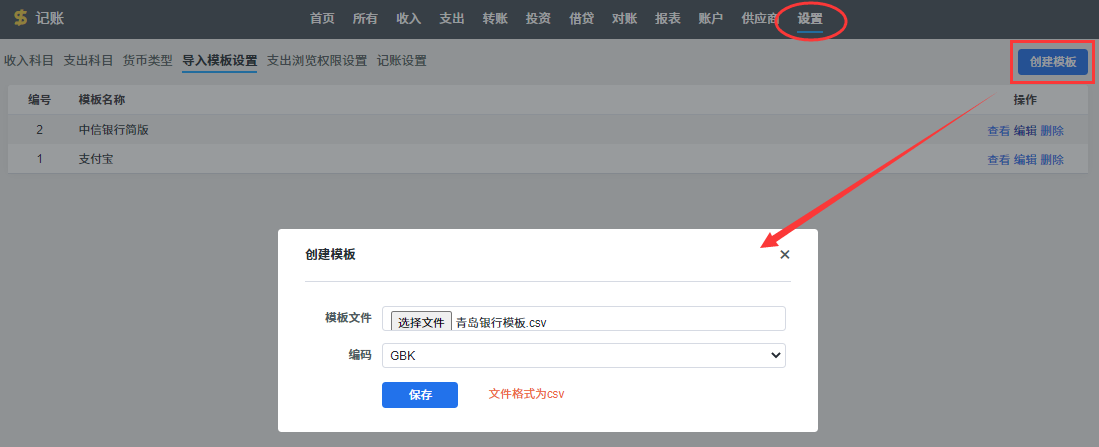
Task: Click 删除 for 支付宝 template
Action: tap(1052, 160)
